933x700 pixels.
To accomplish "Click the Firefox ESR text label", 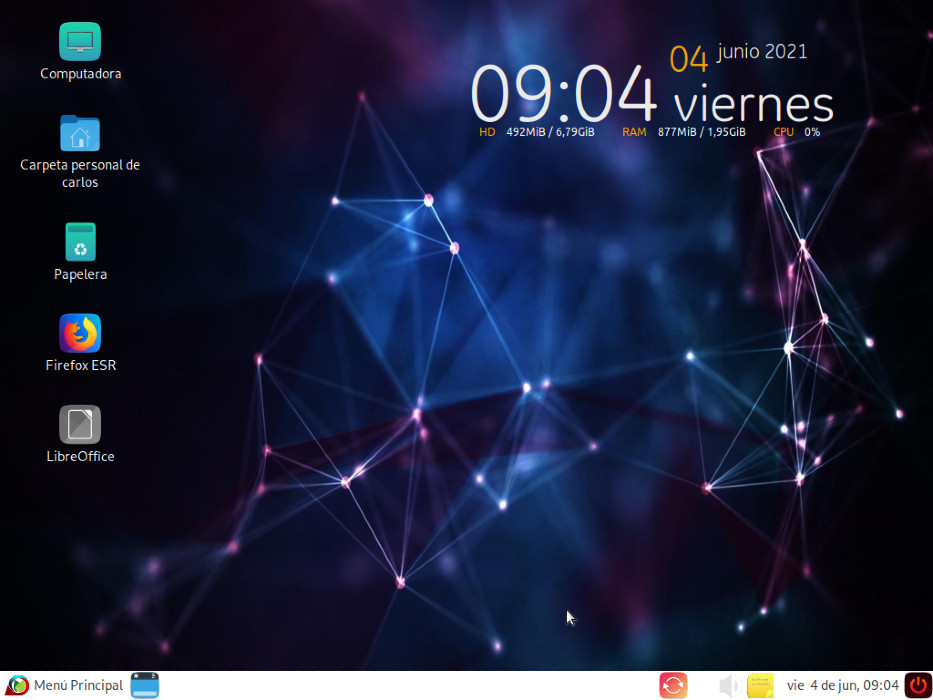I will [x=80, y=365].
